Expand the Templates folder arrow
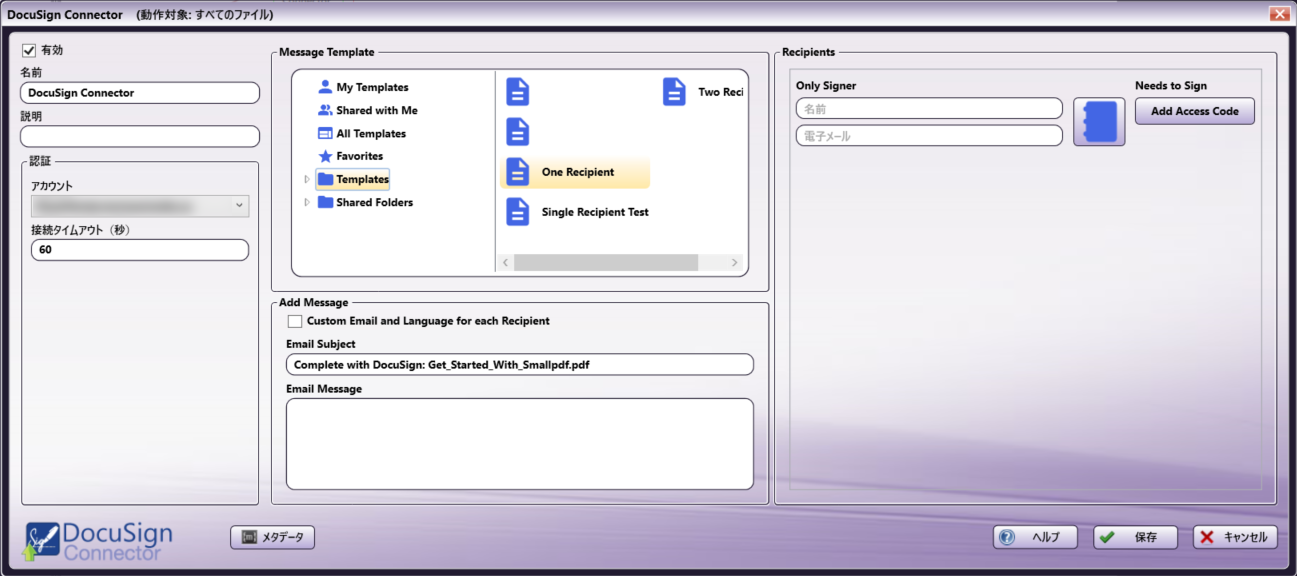The height and width of the screenshot is (576, 1297). tap(307, 179)
